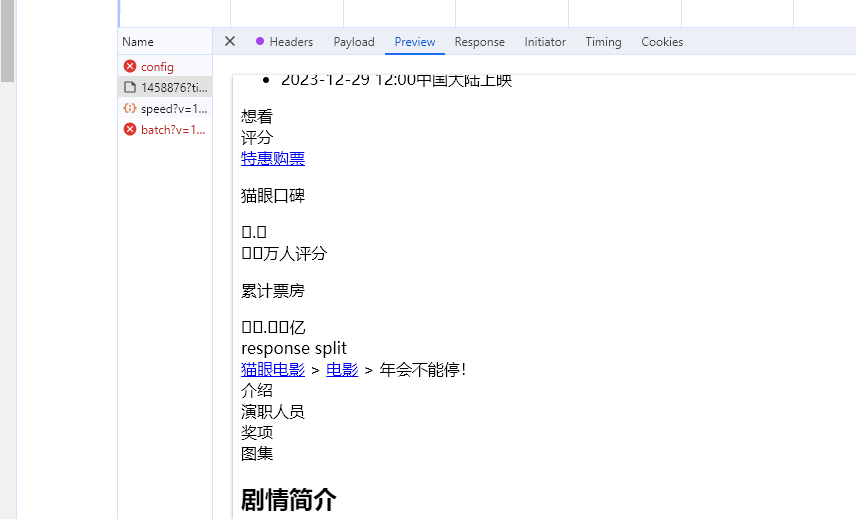Open the 猫眼电影 breadcrumb link
856x519 pixels.
[273, 370]
